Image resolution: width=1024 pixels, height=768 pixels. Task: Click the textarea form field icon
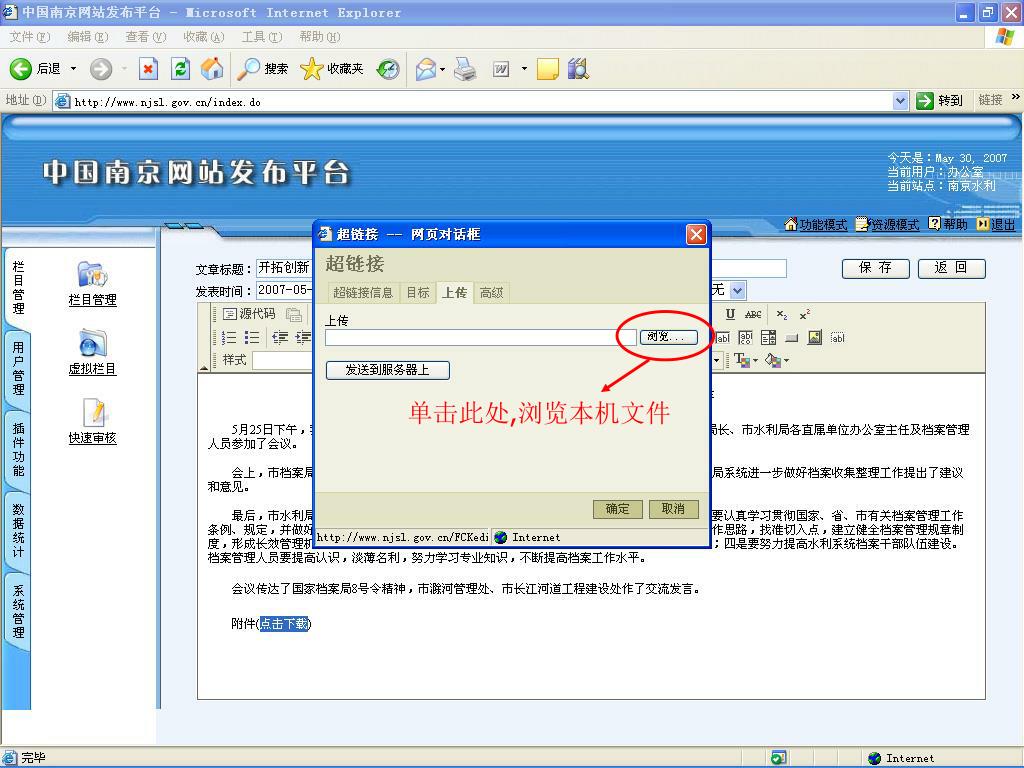click(745, 338)
